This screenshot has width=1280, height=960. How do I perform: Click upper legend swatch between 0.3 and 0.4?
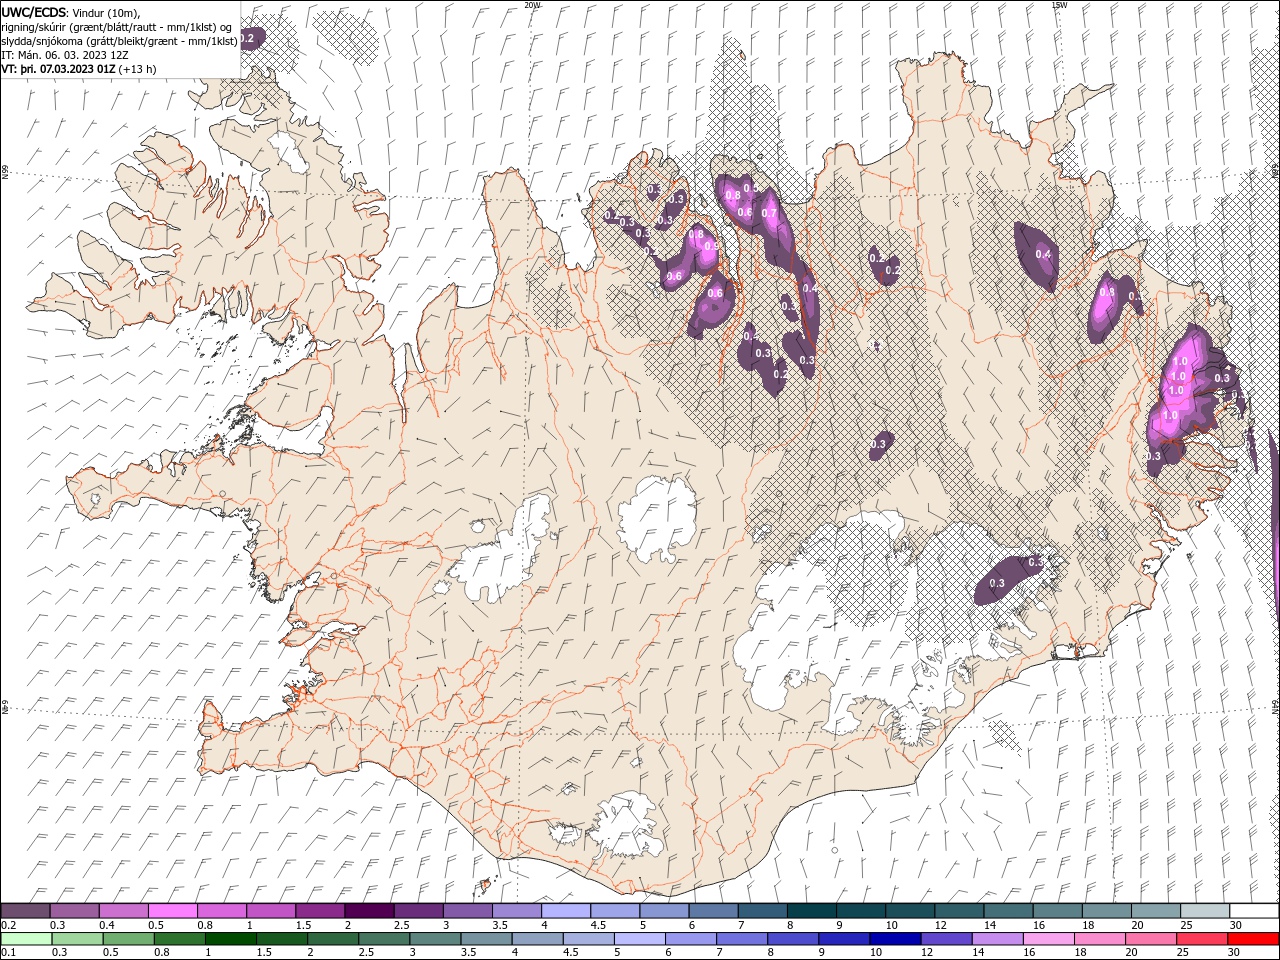point(74,911)
